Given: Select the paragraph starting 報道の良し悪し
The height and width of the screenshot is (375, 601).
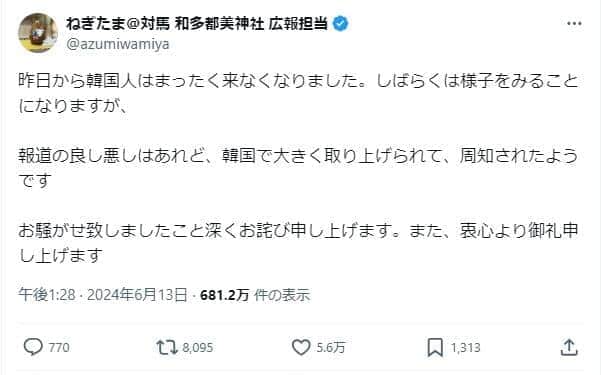Looking at the screenshot, I should pyautogui.click(x=298, y=168).
